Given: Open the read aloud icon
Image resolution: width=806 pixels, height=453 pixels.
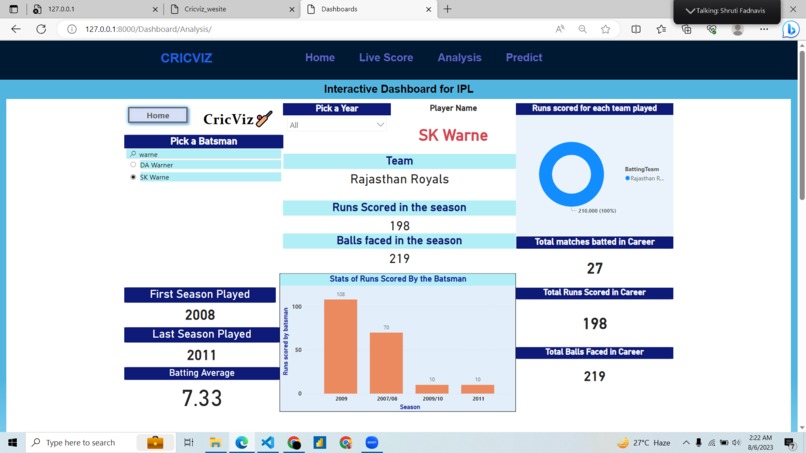Looking at the screenshot, I should [560, 29].
